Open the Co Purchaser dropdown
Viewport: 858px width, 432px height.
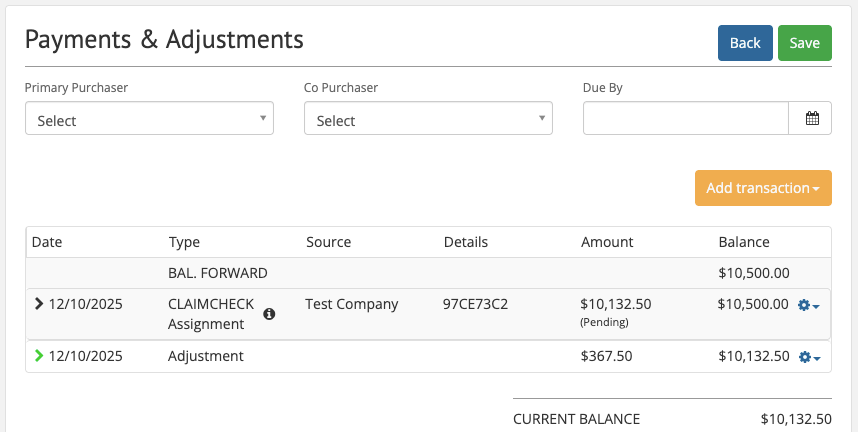(428, 118)
